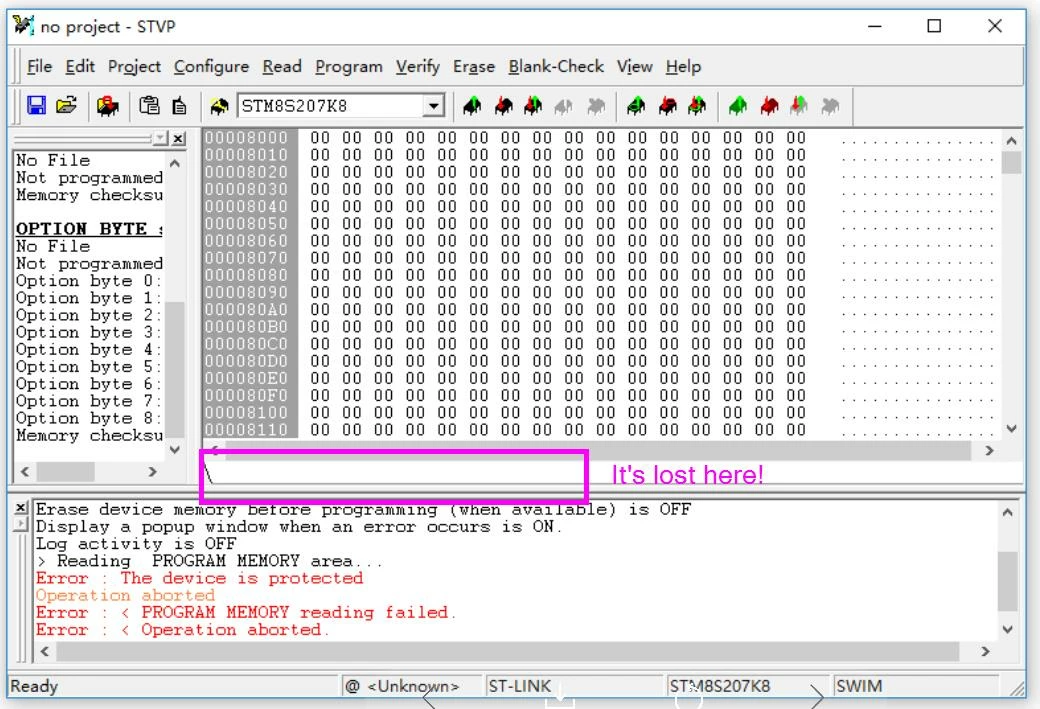Open the Edit menu
Viewport: 1040px width, 709px height.
click(80, 66)
